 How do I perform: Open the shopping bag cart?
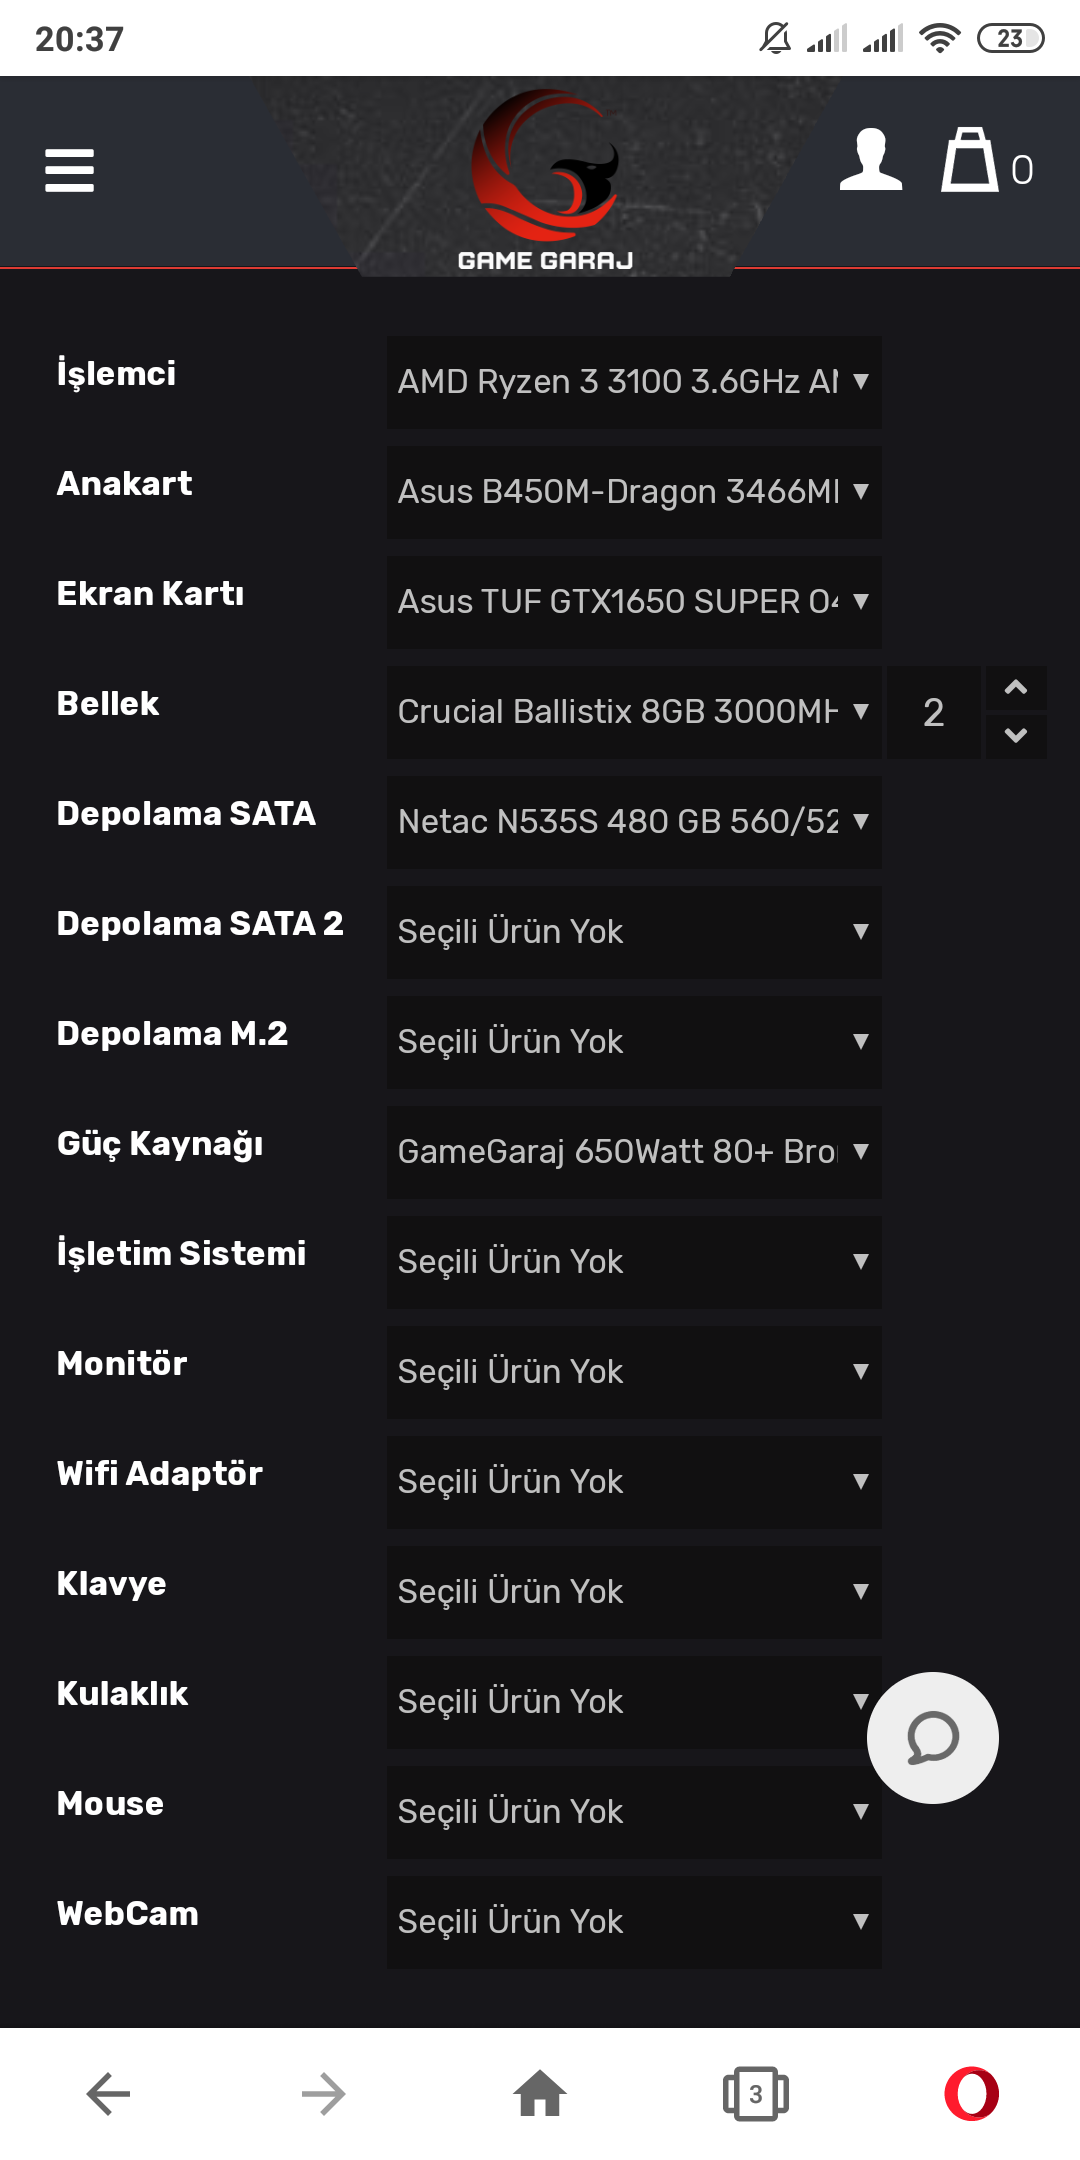(x=971, y=161)
